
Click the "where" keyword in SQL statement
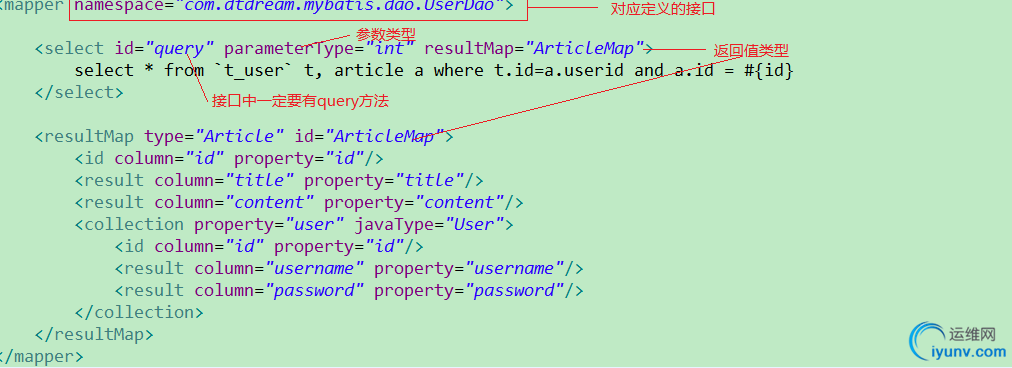(458, 70)
